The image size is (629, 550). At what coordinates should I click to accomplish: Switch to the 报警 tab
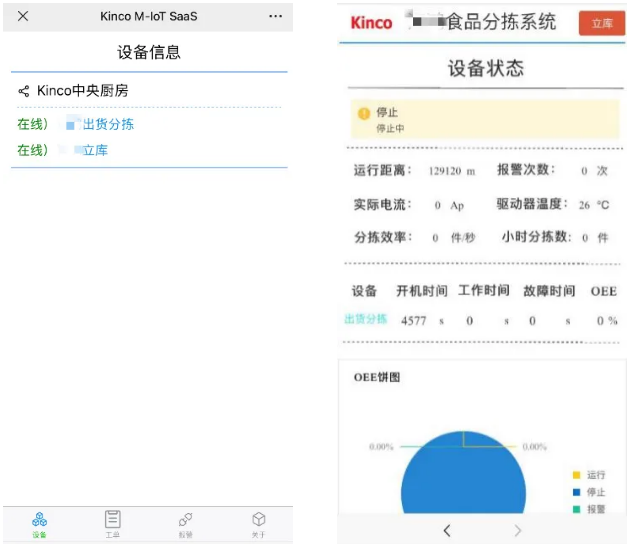(185, 519)
